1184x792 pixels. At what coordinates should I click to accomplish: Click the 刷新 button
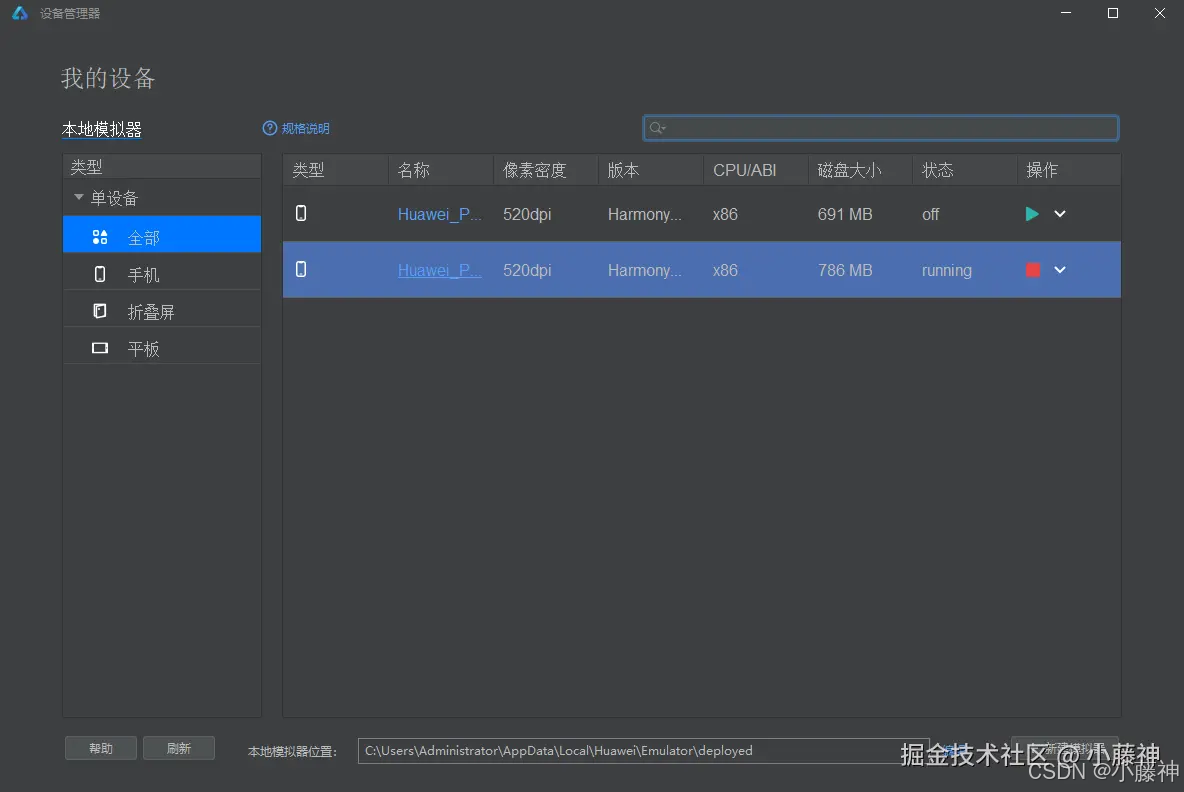pyautogui.click(x=179, y=747)
